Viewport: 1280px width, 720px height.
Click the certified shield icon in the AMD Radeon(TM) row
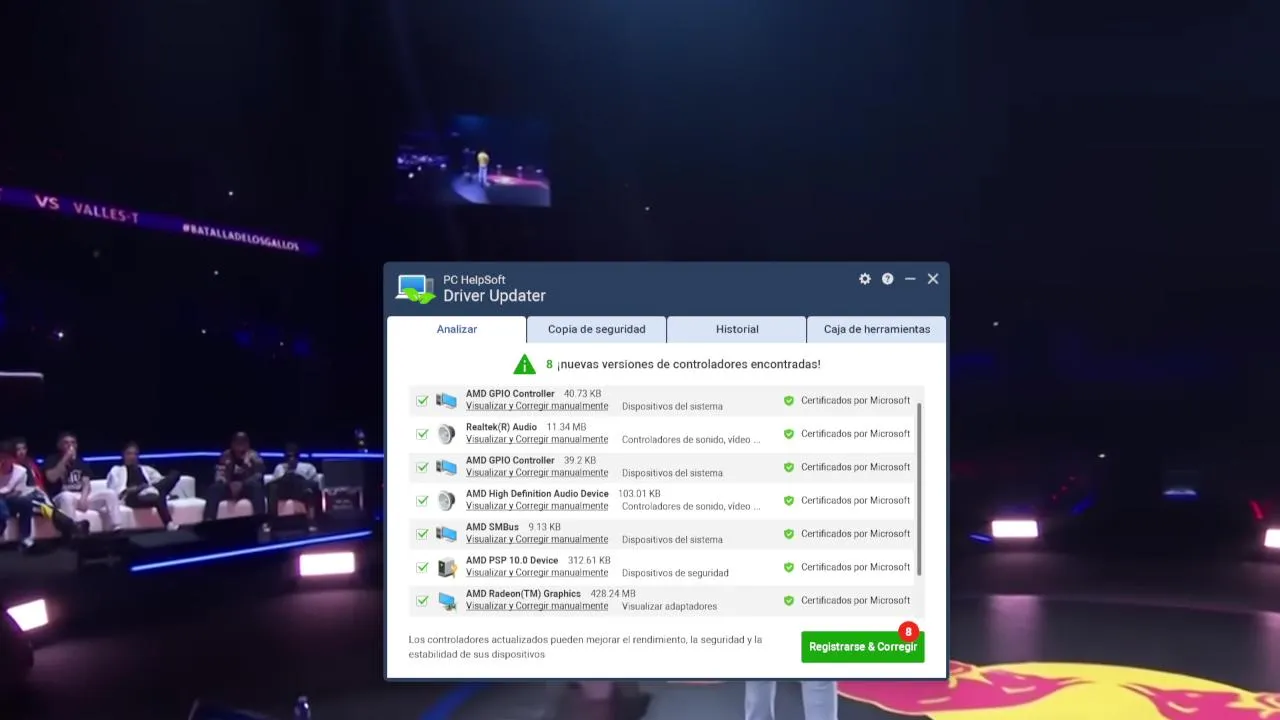[789, 600]
